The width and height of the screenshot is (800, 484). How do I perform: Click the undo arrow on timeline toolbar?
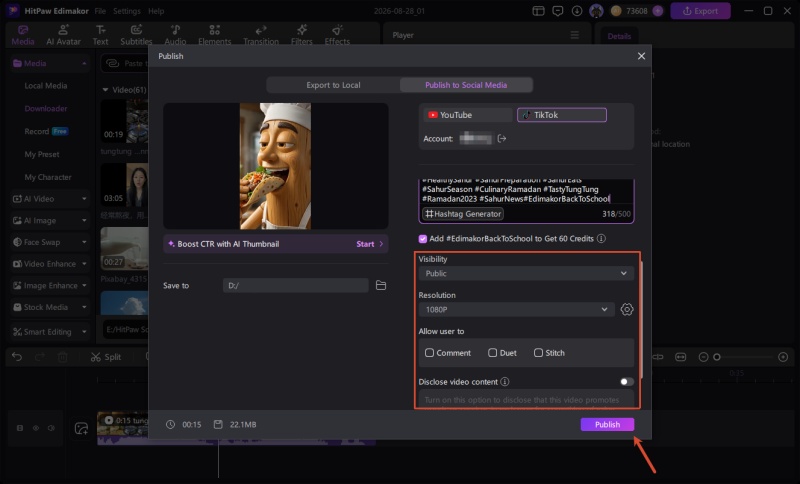click(17, 356)
